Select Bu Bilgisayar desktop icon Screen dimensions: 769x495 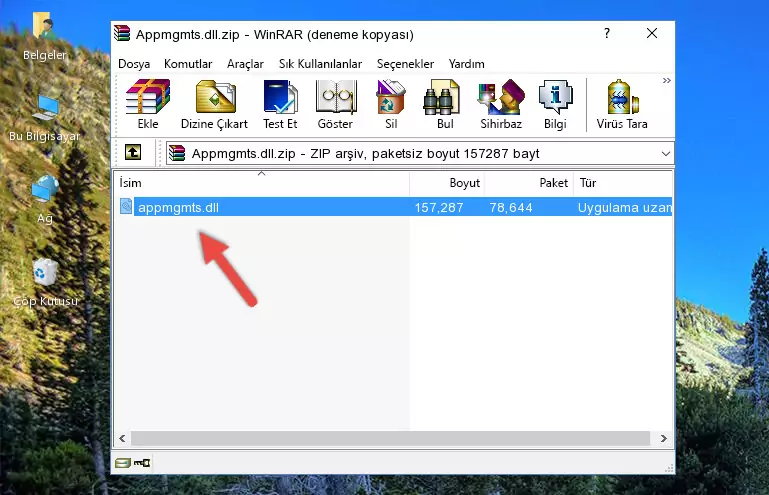[45, 118]
